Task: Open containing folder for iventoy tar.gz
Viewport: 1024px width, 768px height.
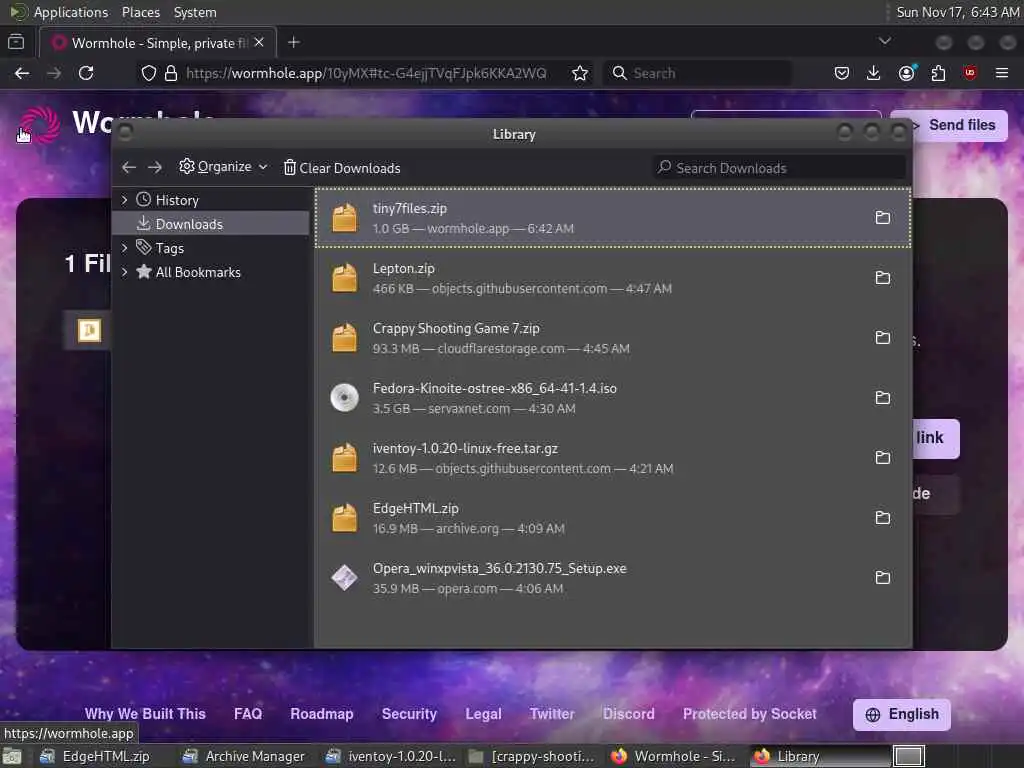Action: [x=882, y=457]
